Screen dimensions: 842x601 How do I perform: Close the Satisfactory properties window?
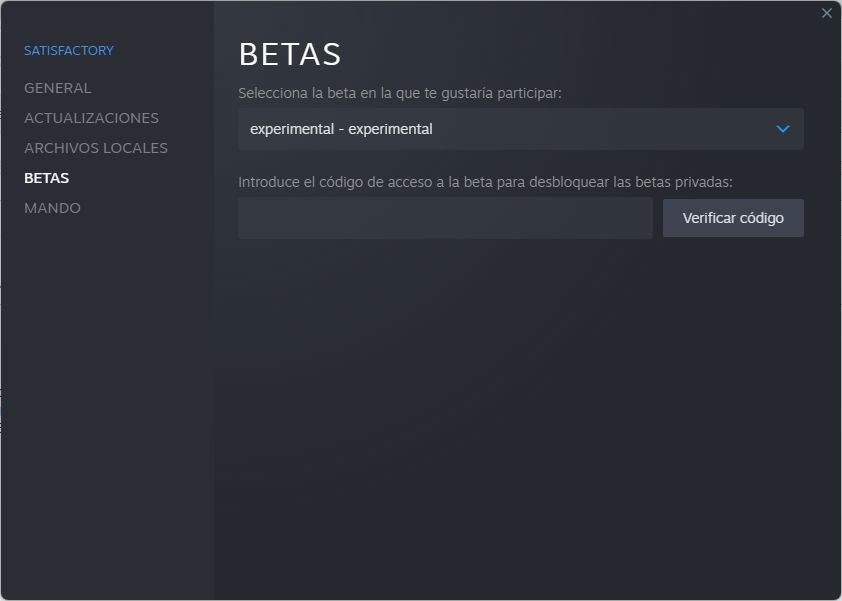pos(826,13)
